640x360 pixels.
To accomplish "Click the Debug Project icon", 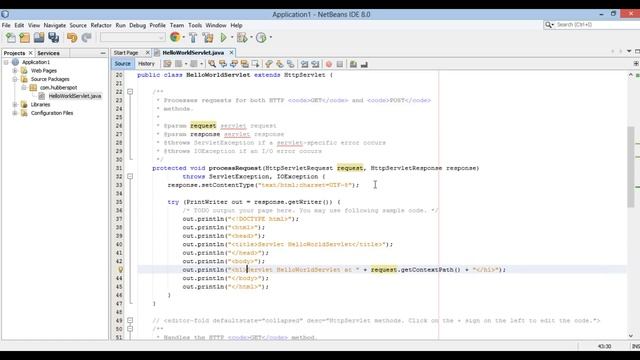I will pyautogui.click(x=242, y=38).
